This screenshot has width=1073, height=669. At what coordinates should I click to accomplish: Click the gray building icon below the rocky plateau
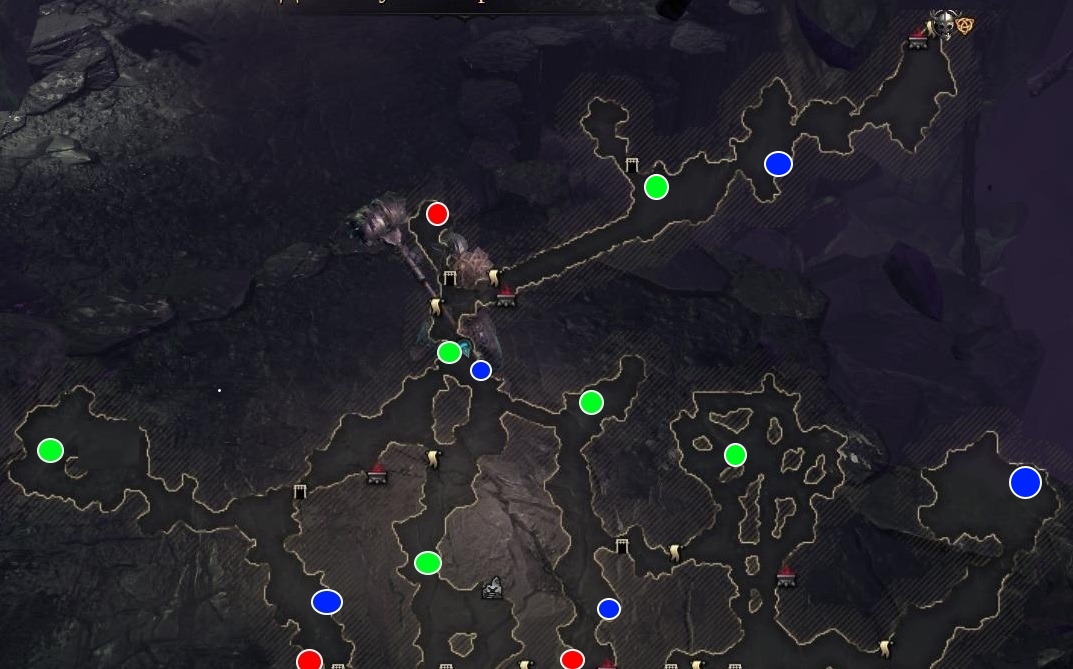point(492,588)
